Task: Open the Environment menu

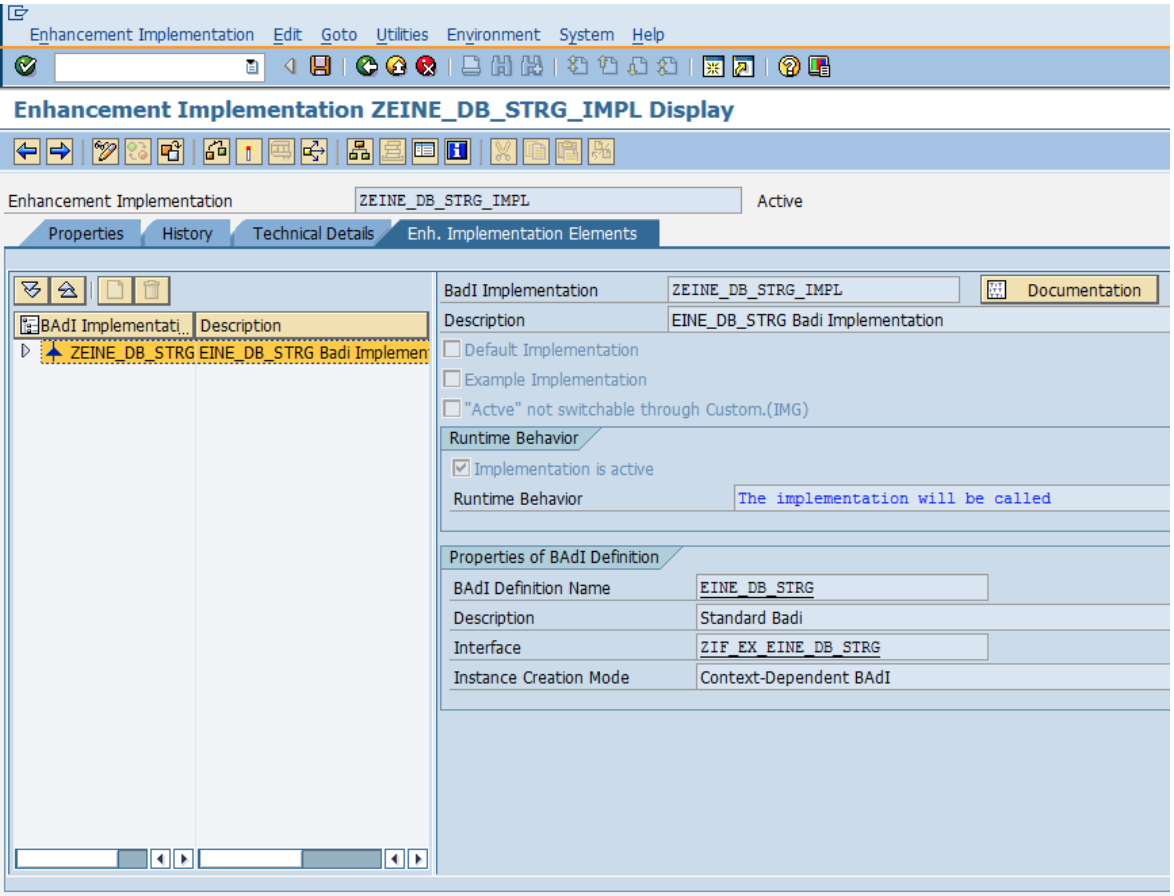Action: [x=493, y=34]
